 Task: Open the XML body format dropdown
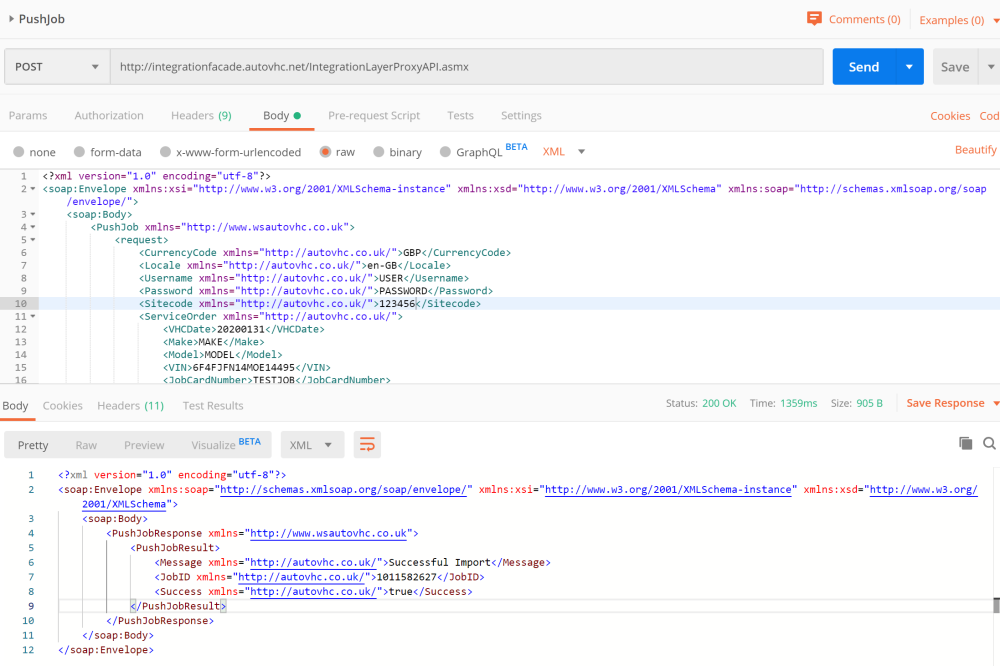565,152
